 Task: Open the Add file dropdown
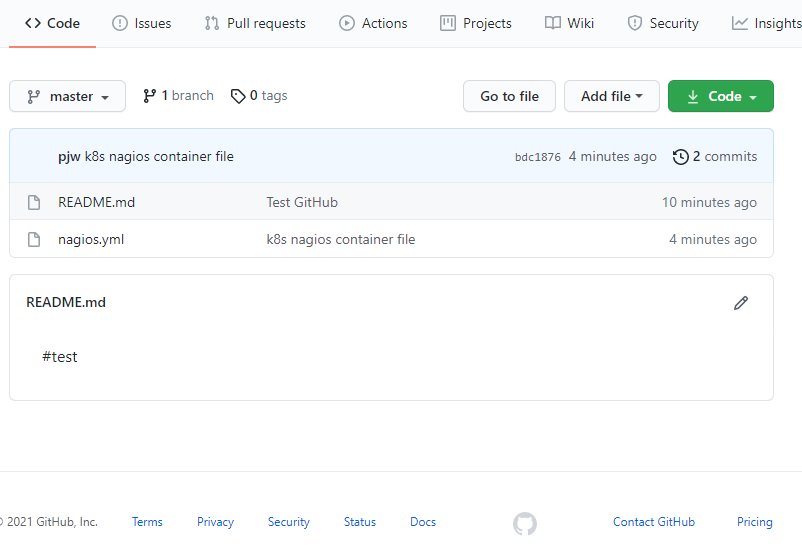[612, 96]
